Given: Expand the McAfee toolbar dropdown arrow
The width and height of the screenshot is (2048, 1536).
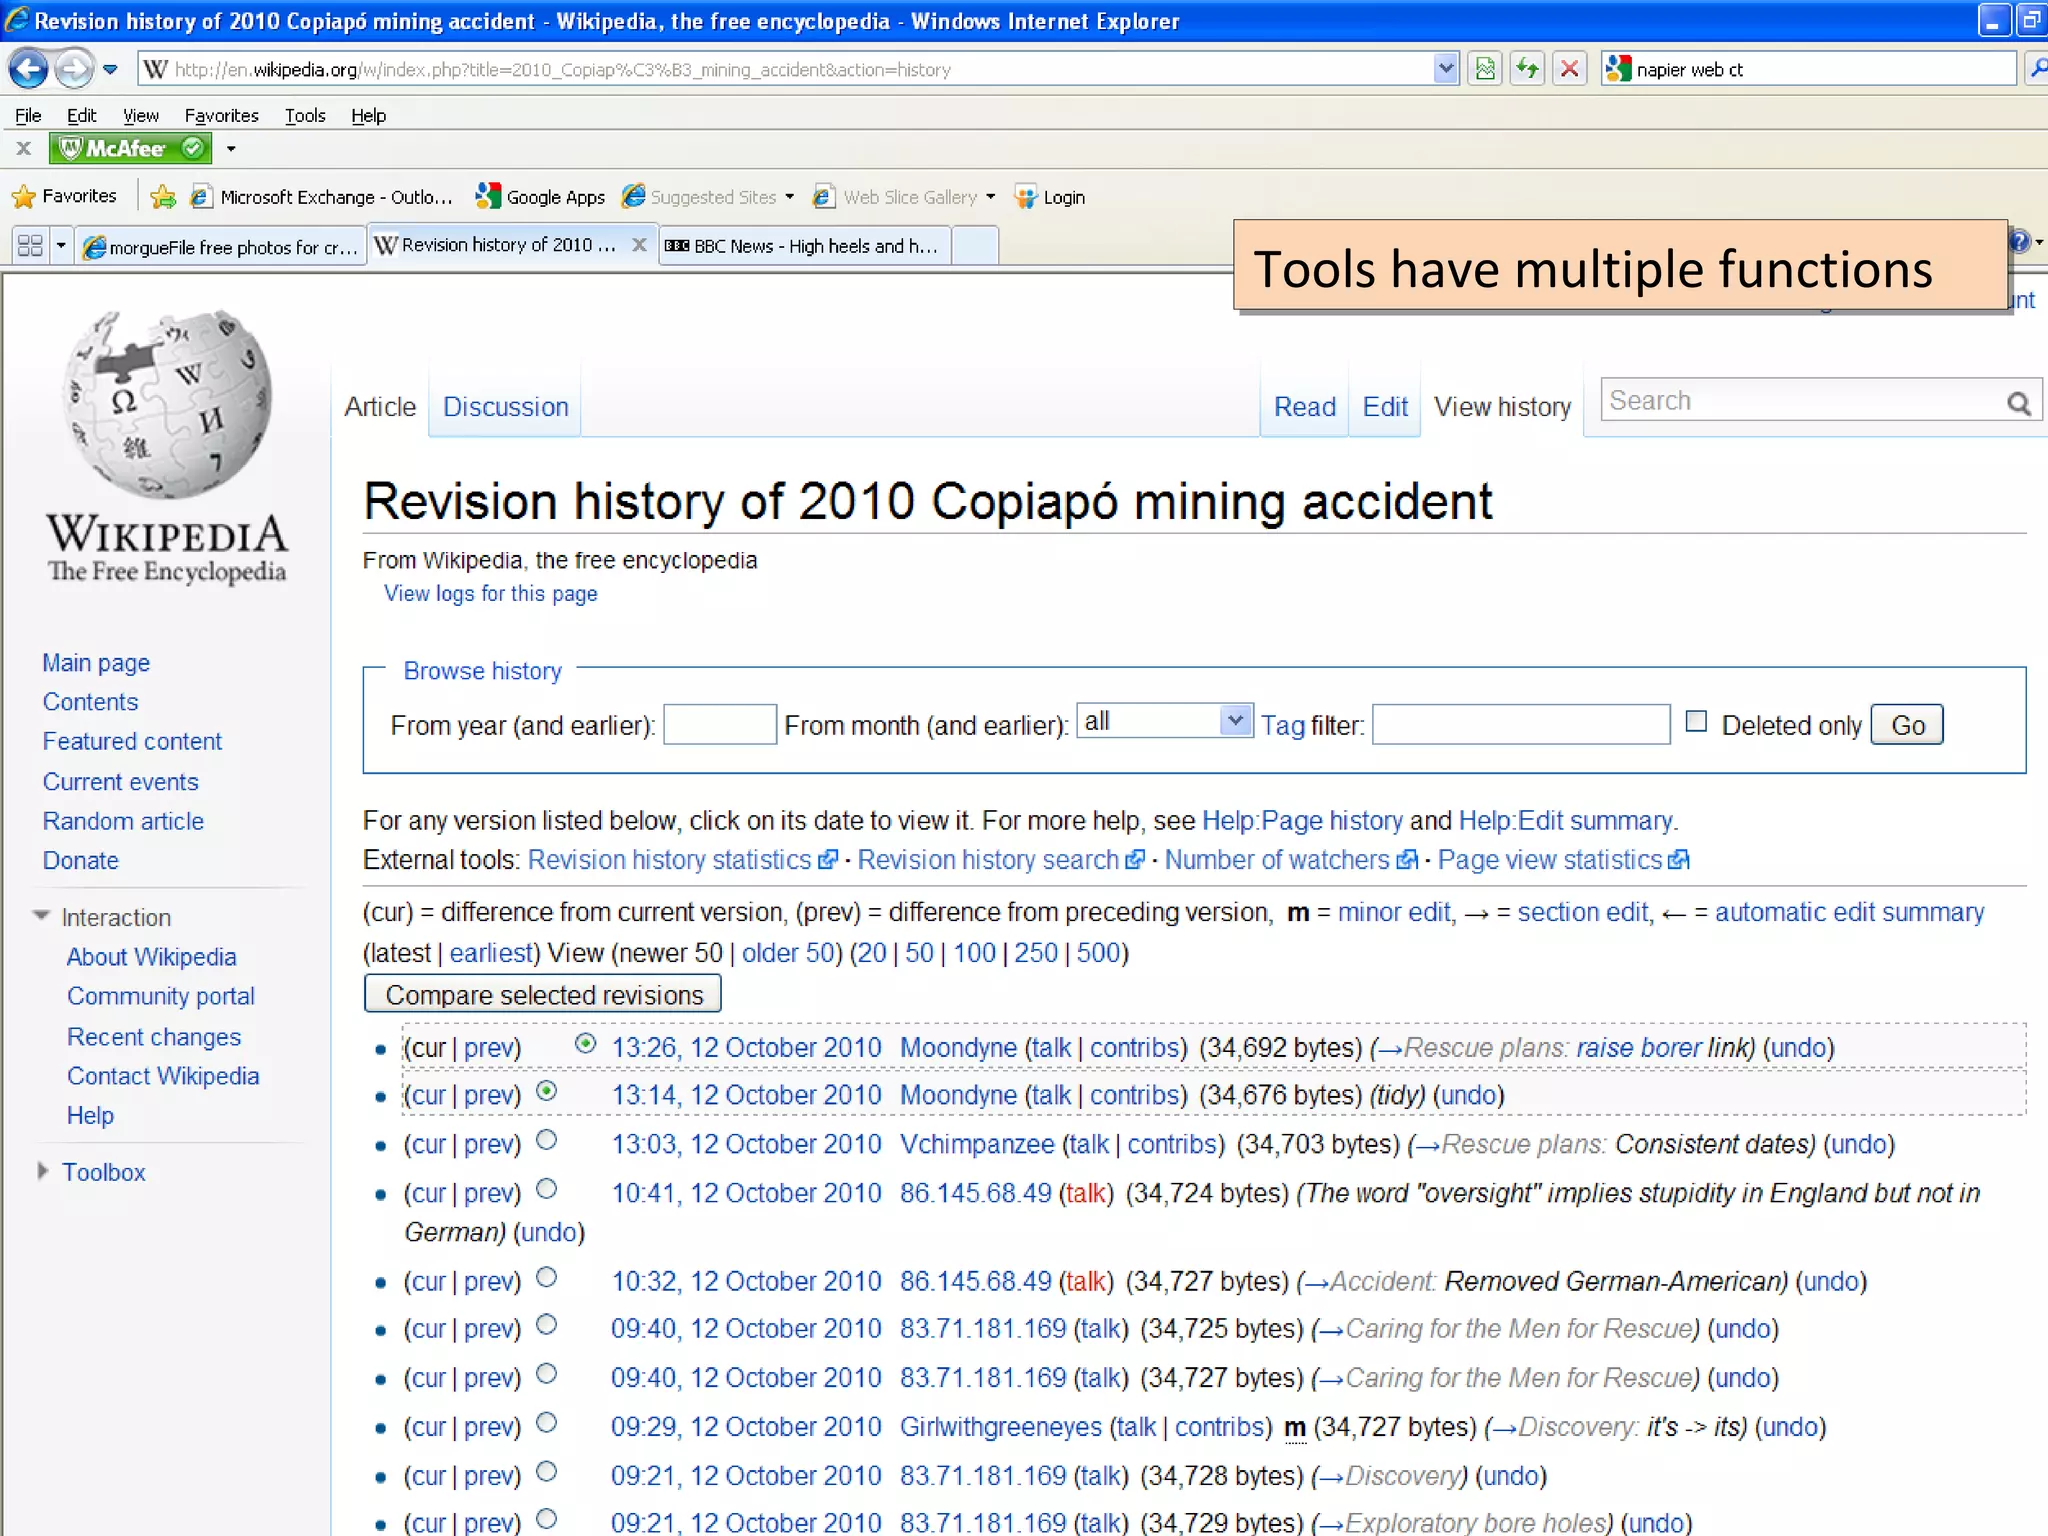Looking at the screenshot, I should 231,149.
